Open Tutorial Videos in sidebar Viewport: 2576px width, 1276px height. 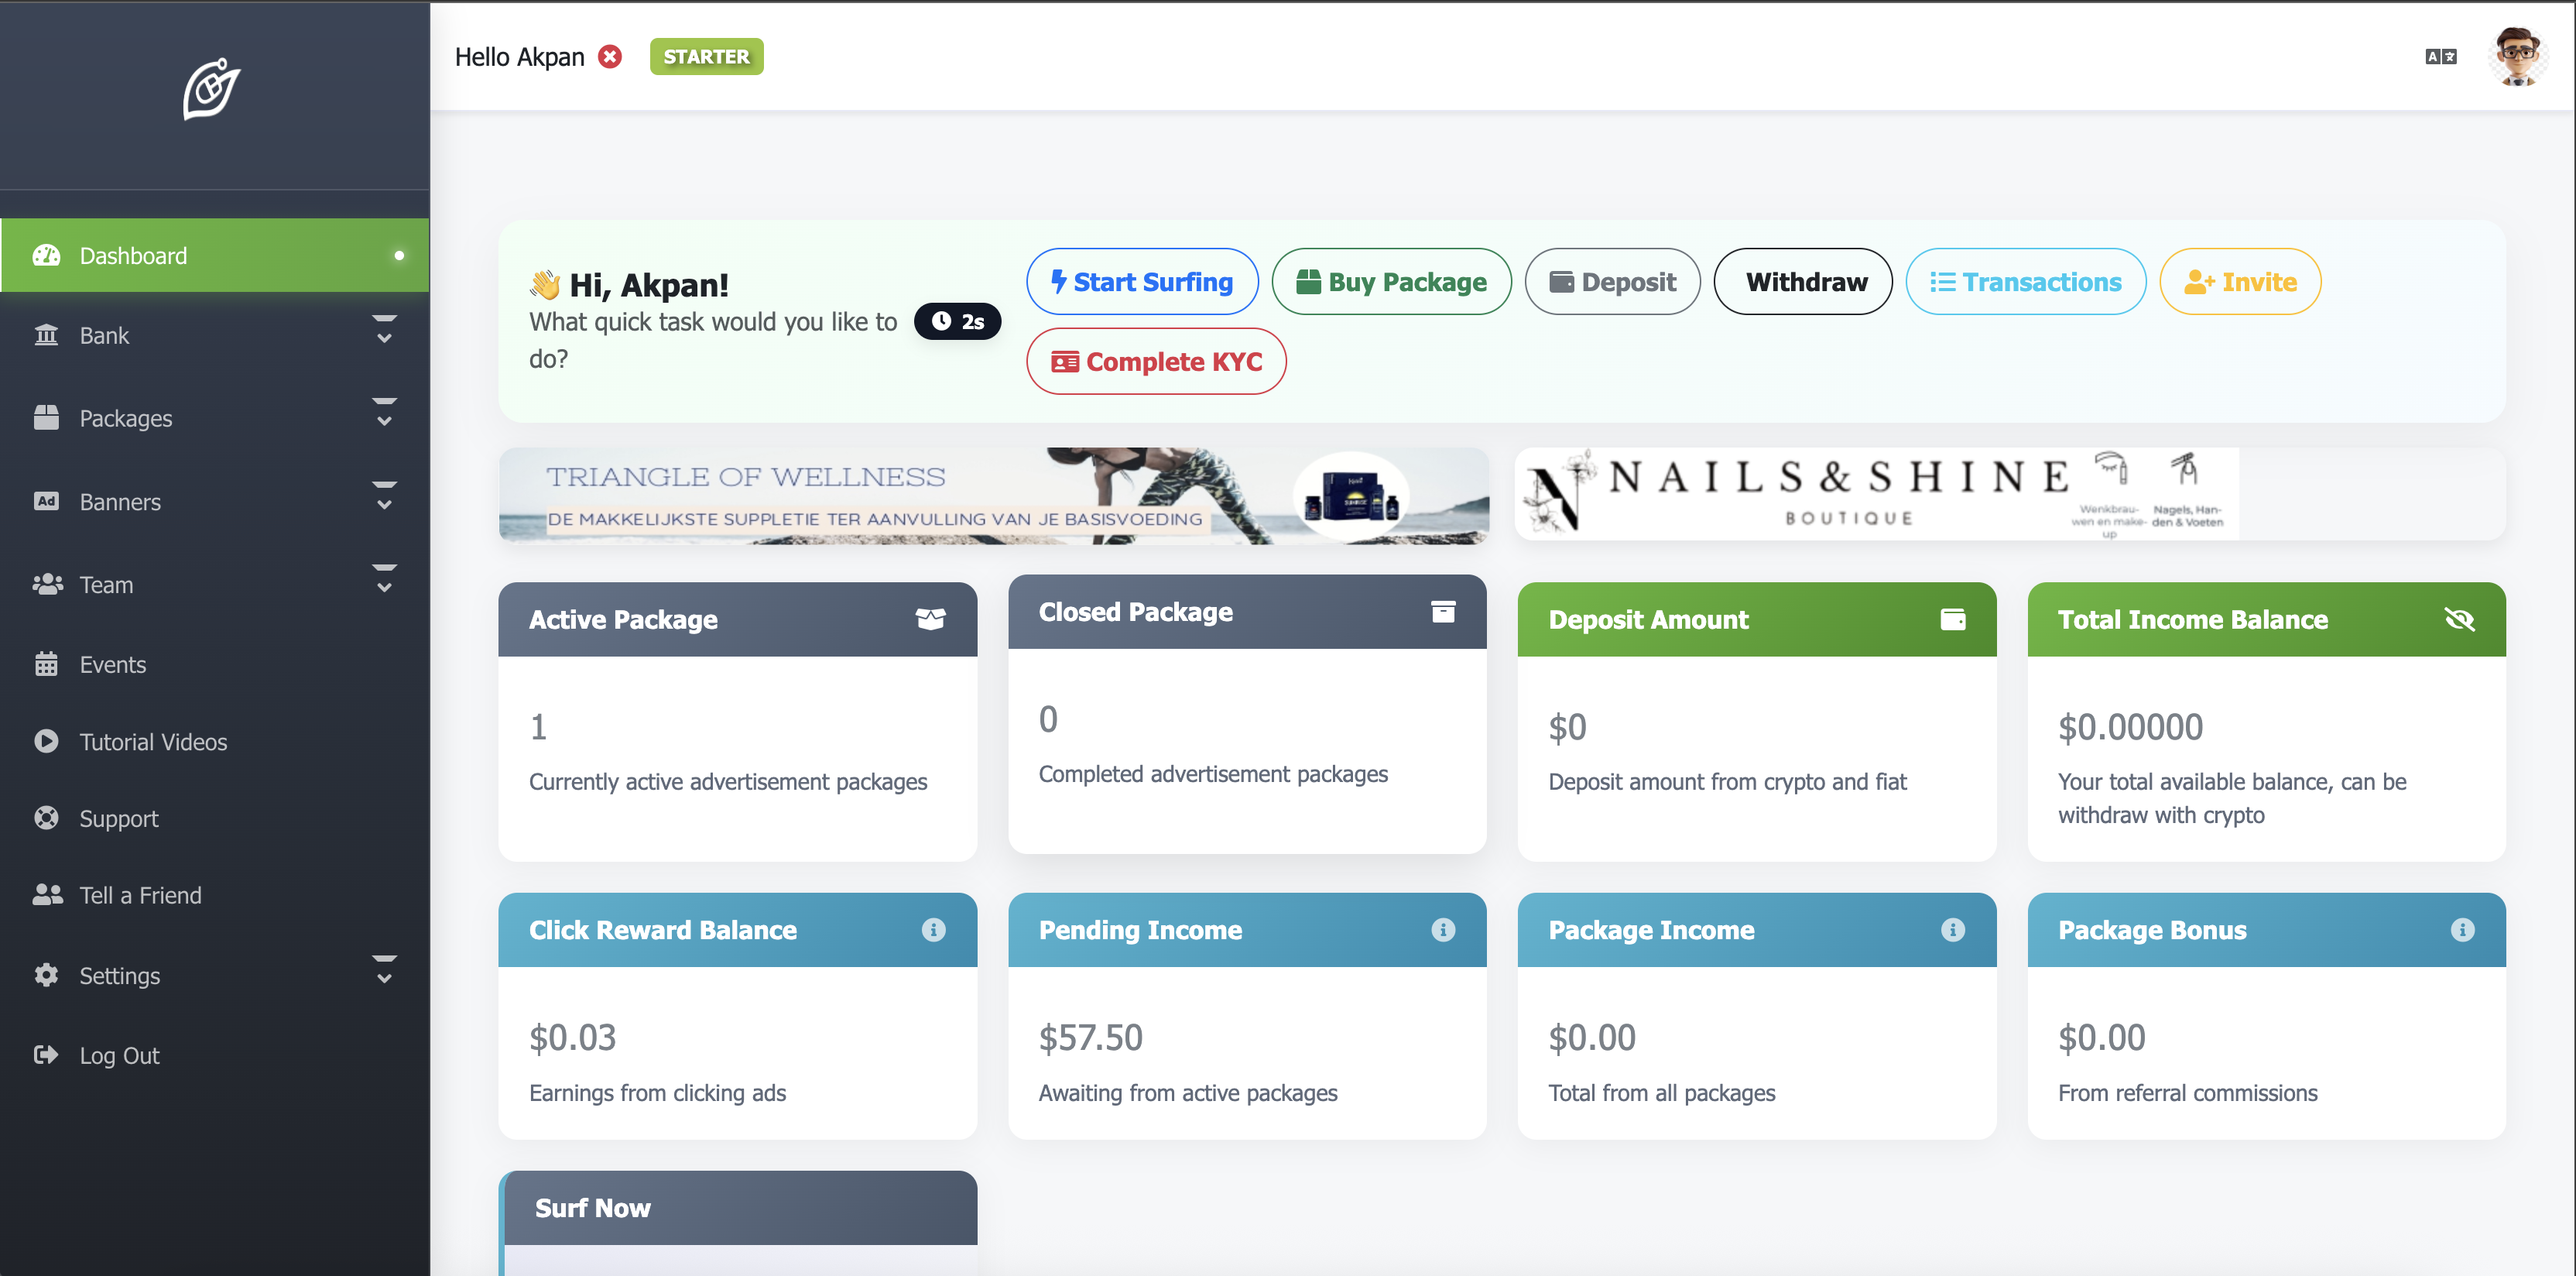[153, 741]
